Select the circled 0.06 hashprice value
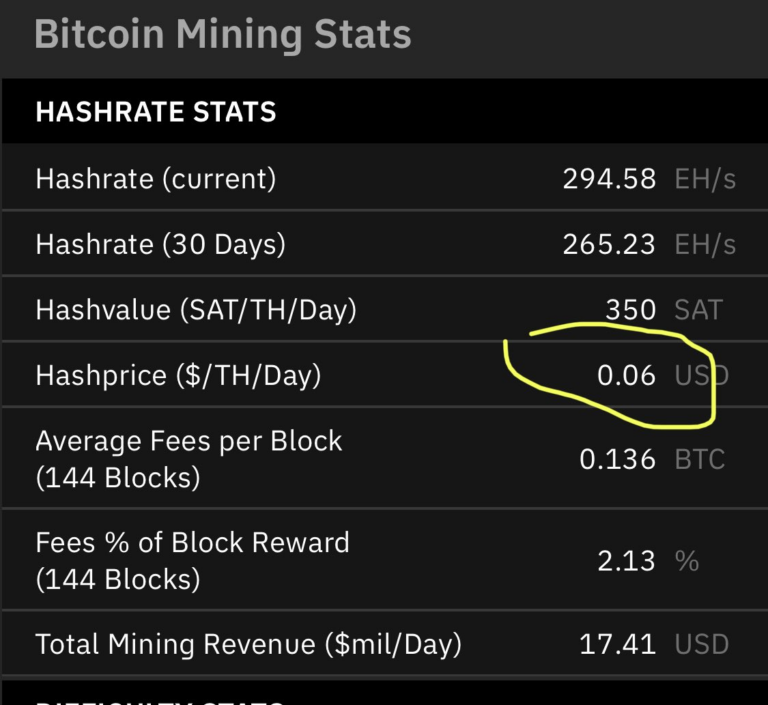768x705 pixels. click(626, 375)
